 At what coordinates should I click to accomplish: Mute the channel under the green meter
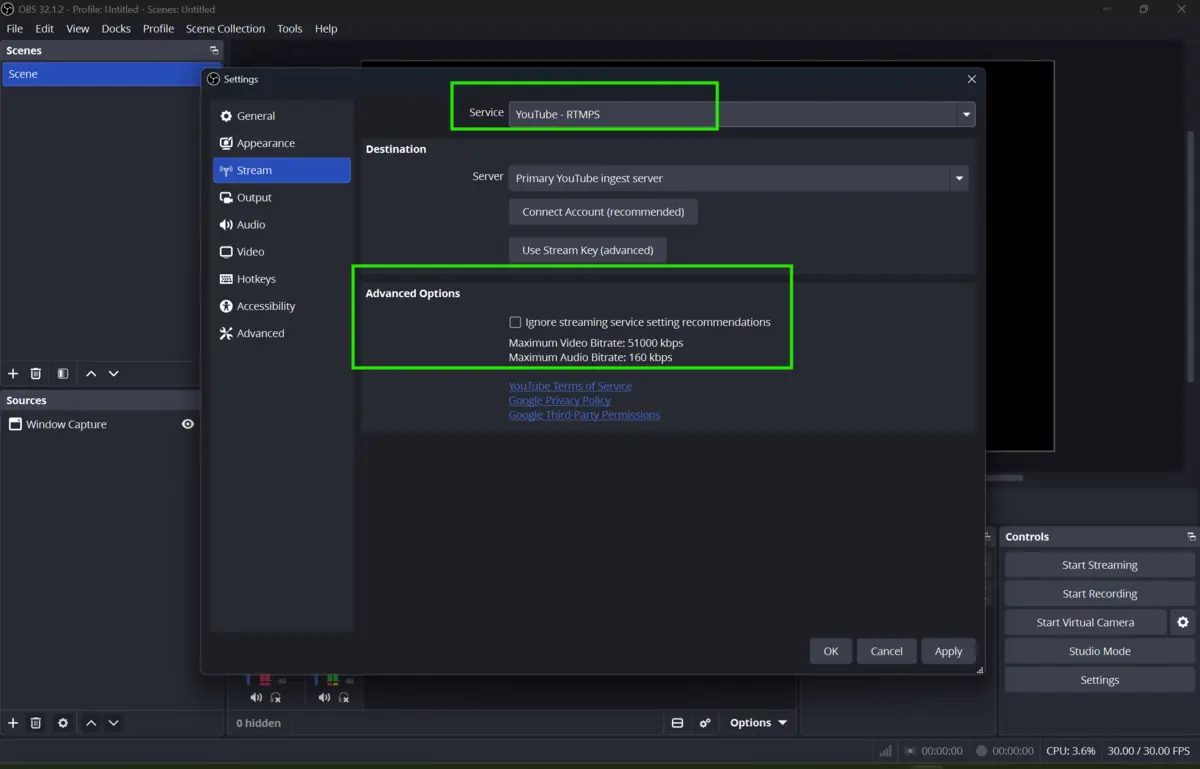(324, 697)
